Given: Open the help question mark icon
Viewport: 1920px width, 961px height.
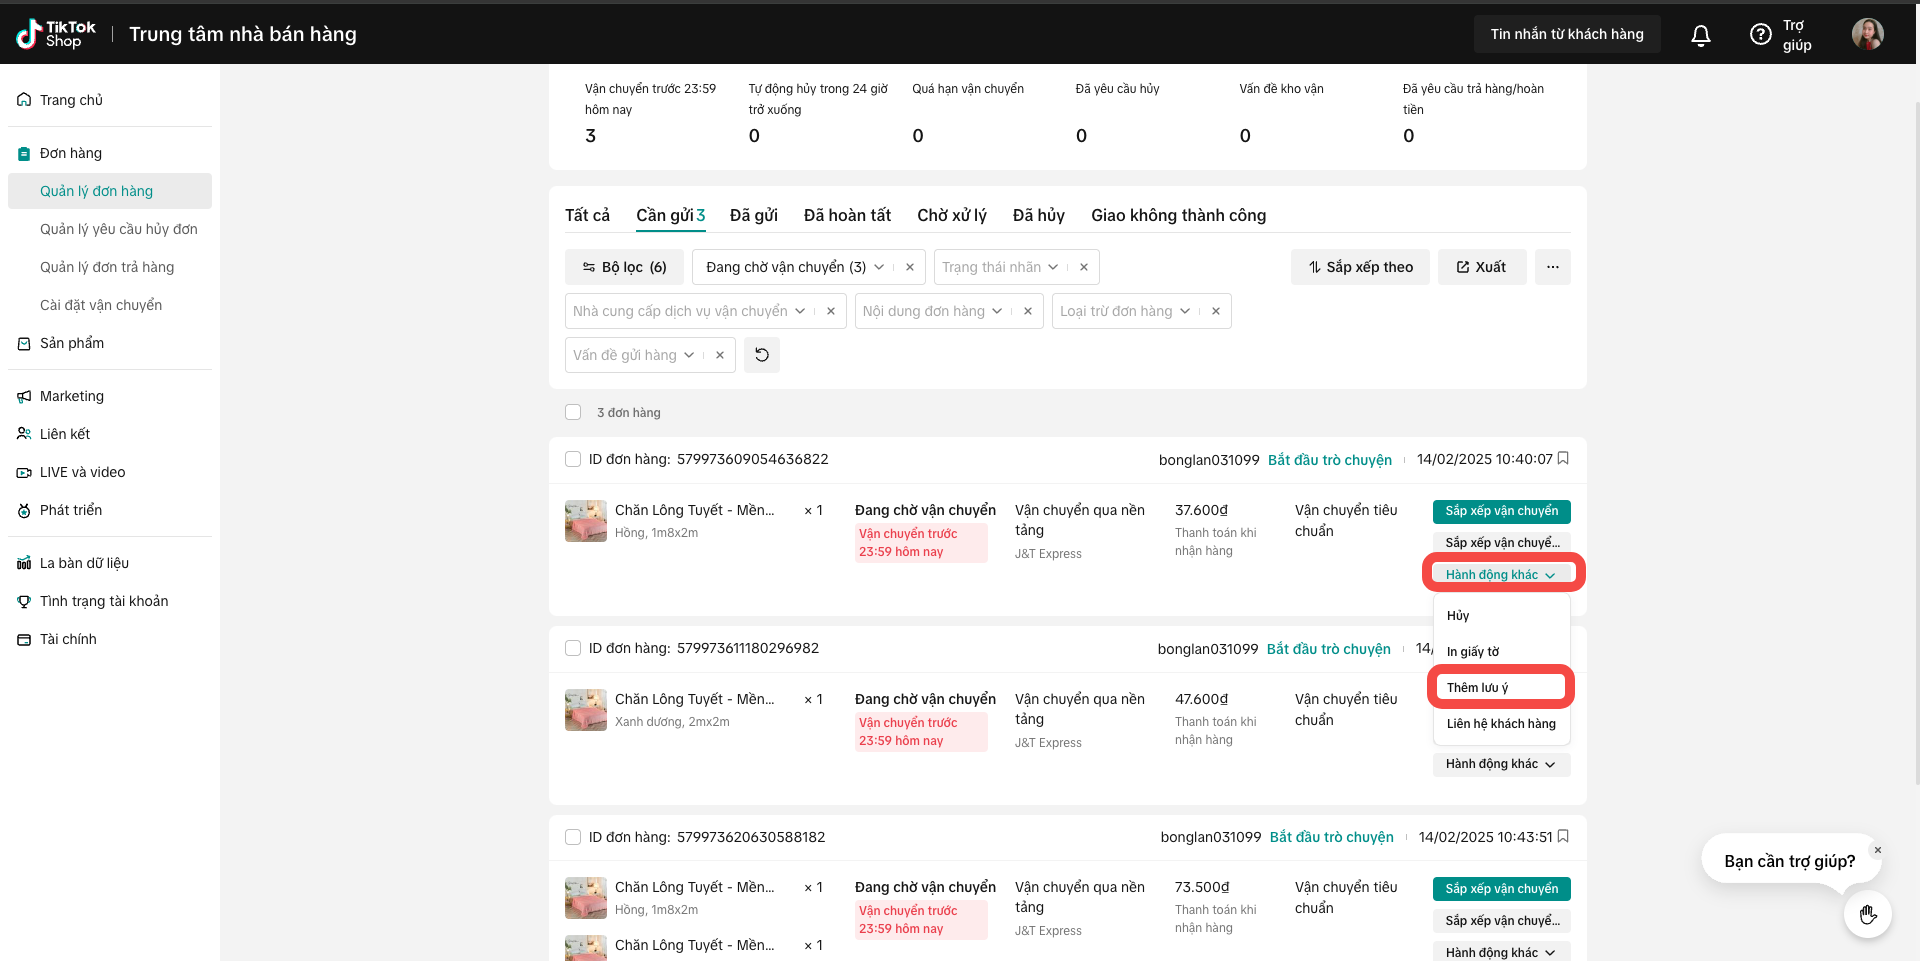Looking at the screenshot, I should (1760, 35).
